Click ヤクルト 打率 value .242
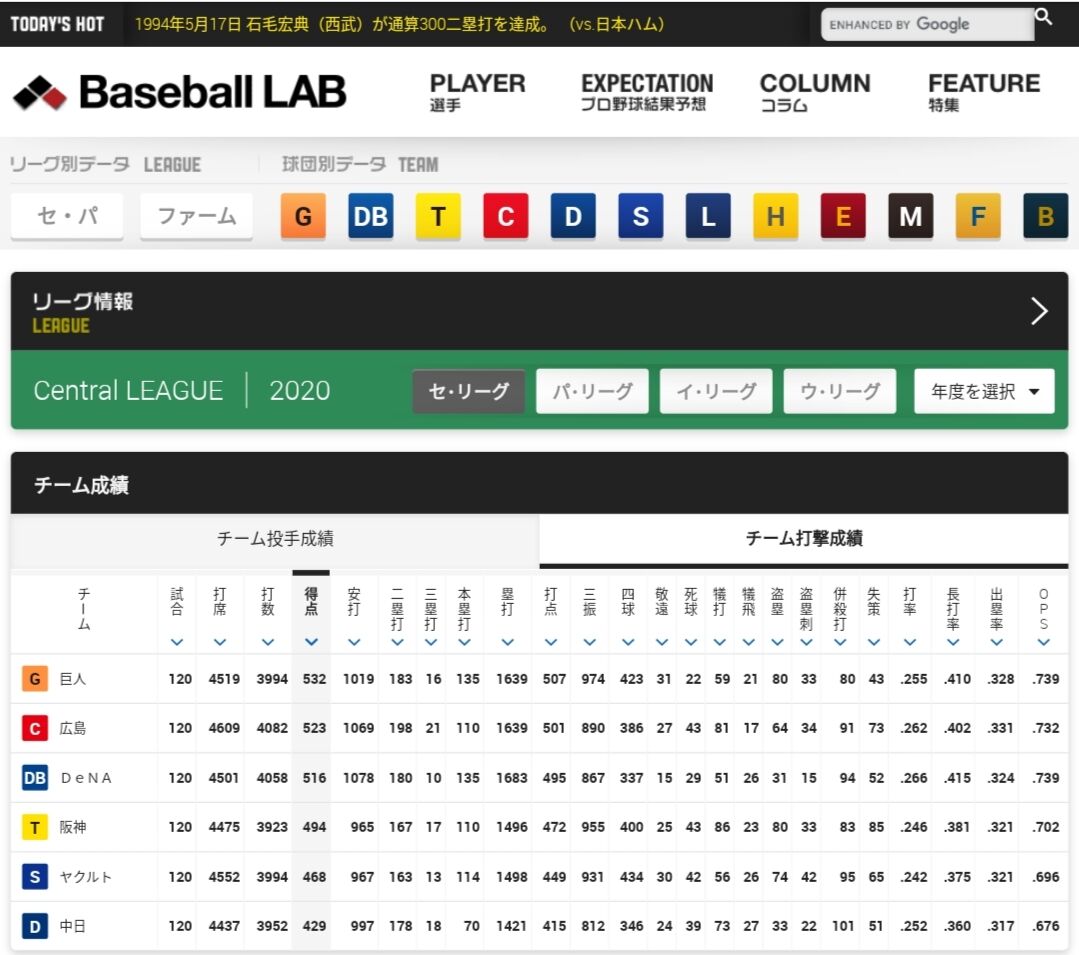This screenshot has height=955, width=1079. (914, 877)
